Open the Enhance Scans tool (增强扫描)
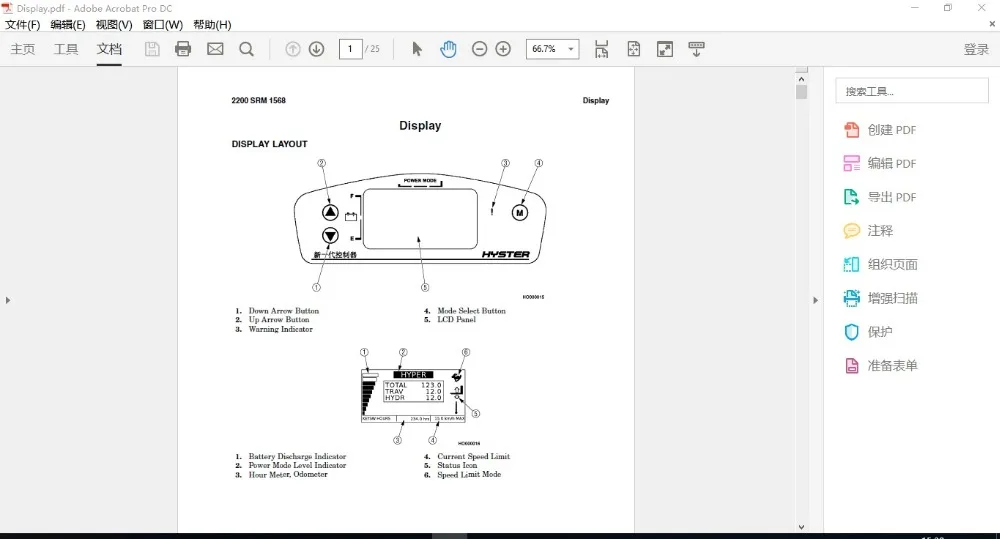This screenshot has width=1000, height=539. (x=881, y=298)
